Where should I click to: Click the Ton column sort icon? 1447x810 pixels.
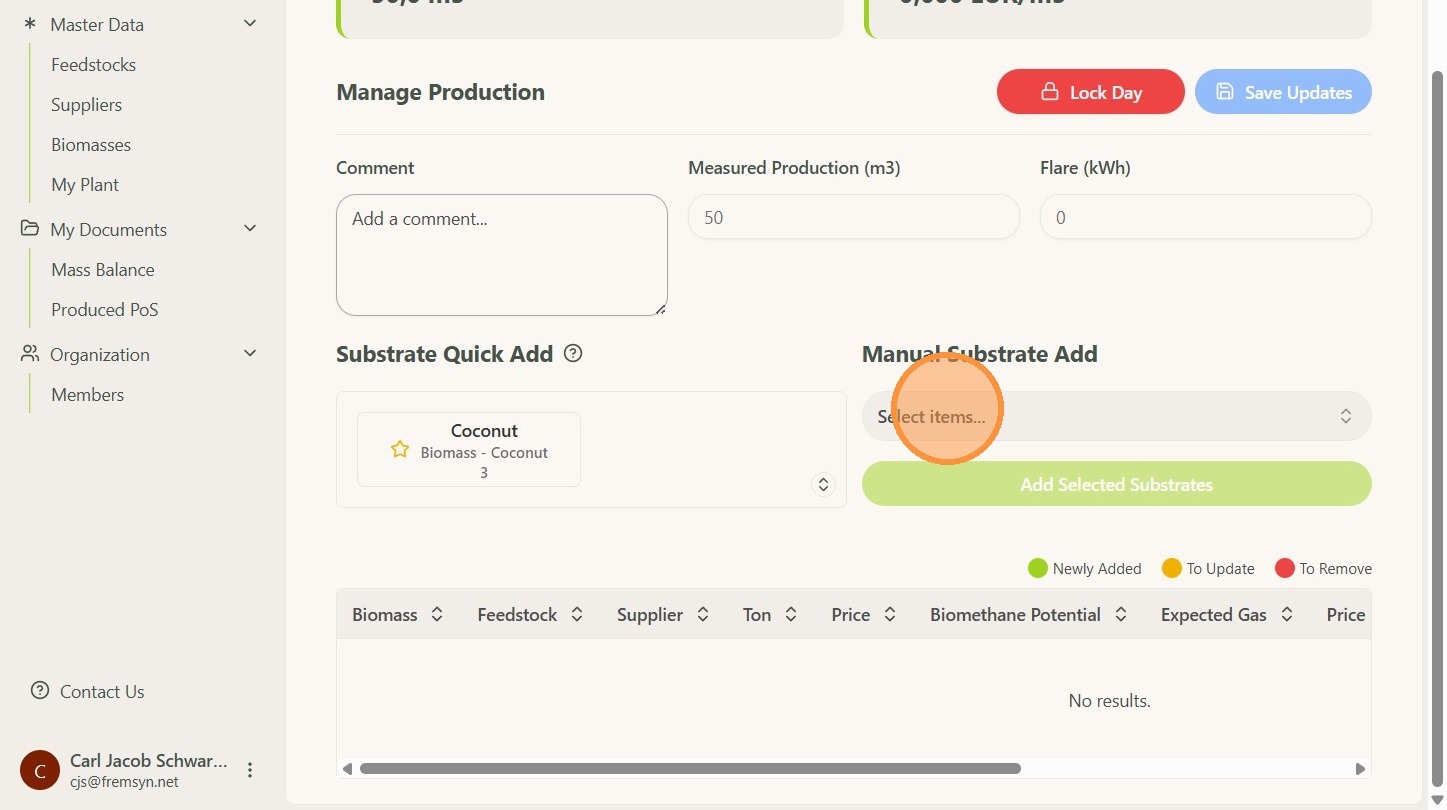pos(791,615)
